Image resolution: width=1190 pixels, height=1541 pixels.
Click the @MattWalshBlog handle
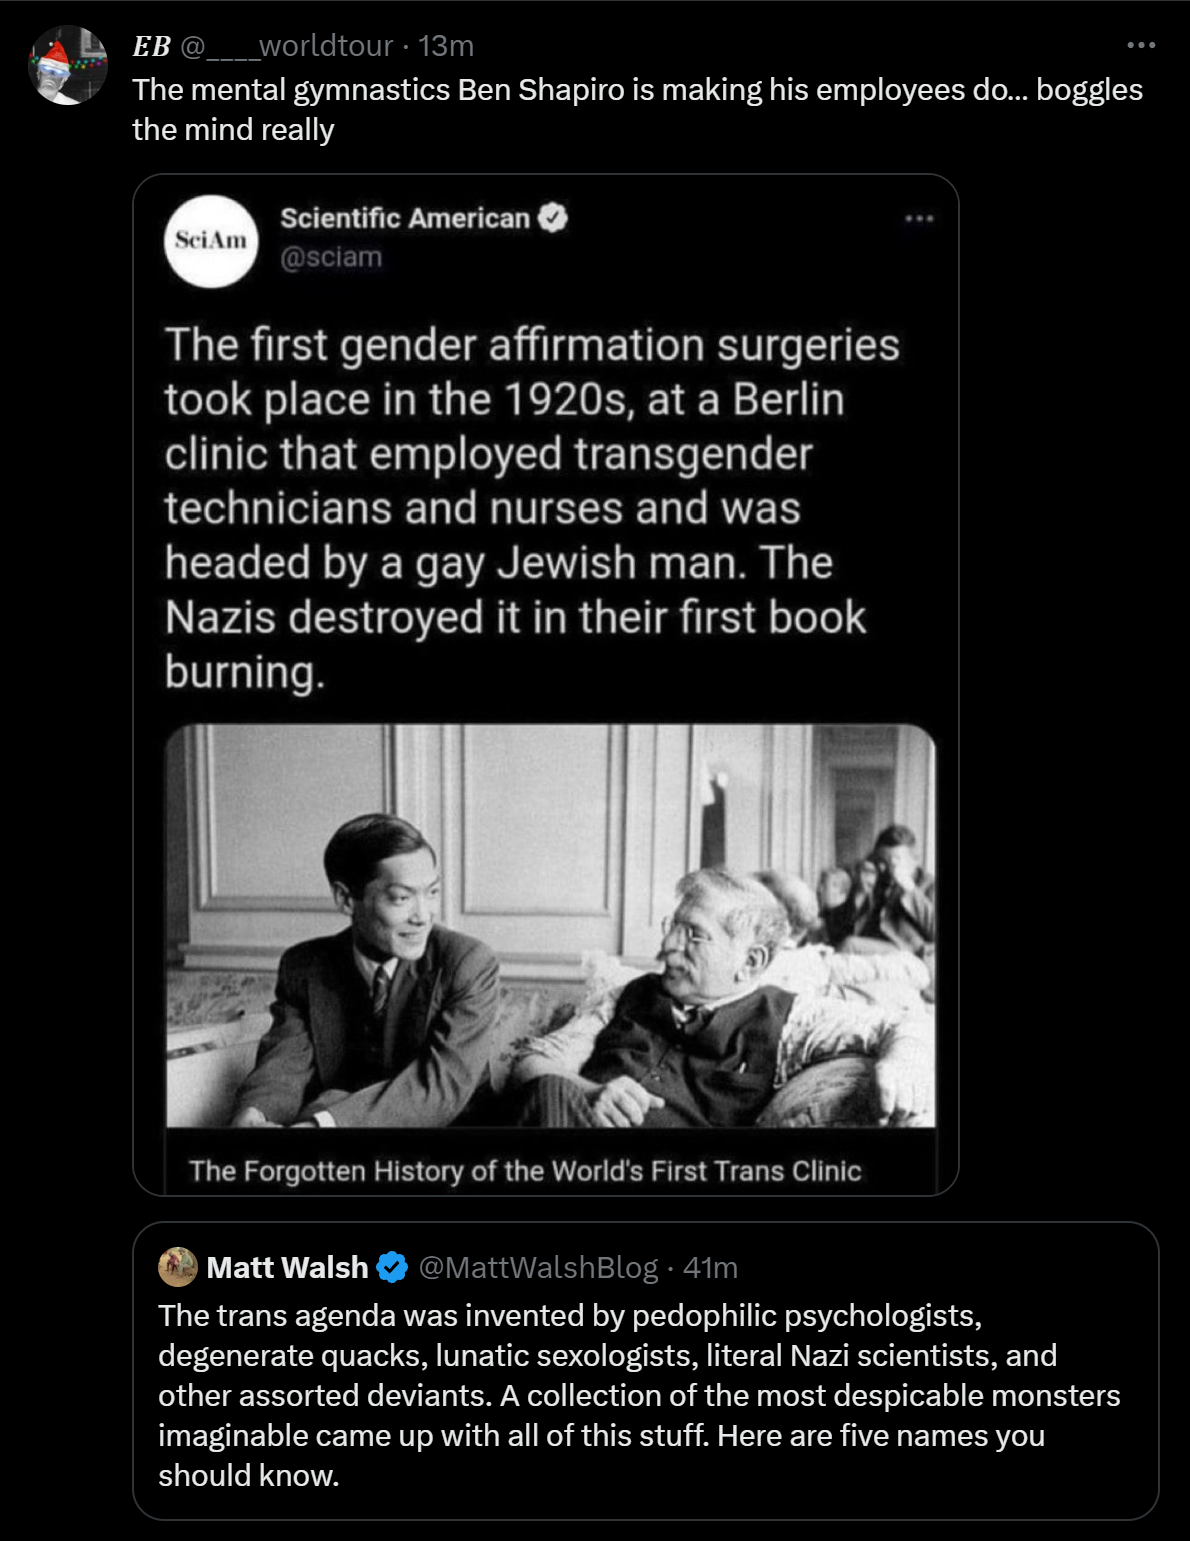click(538, 1267)
